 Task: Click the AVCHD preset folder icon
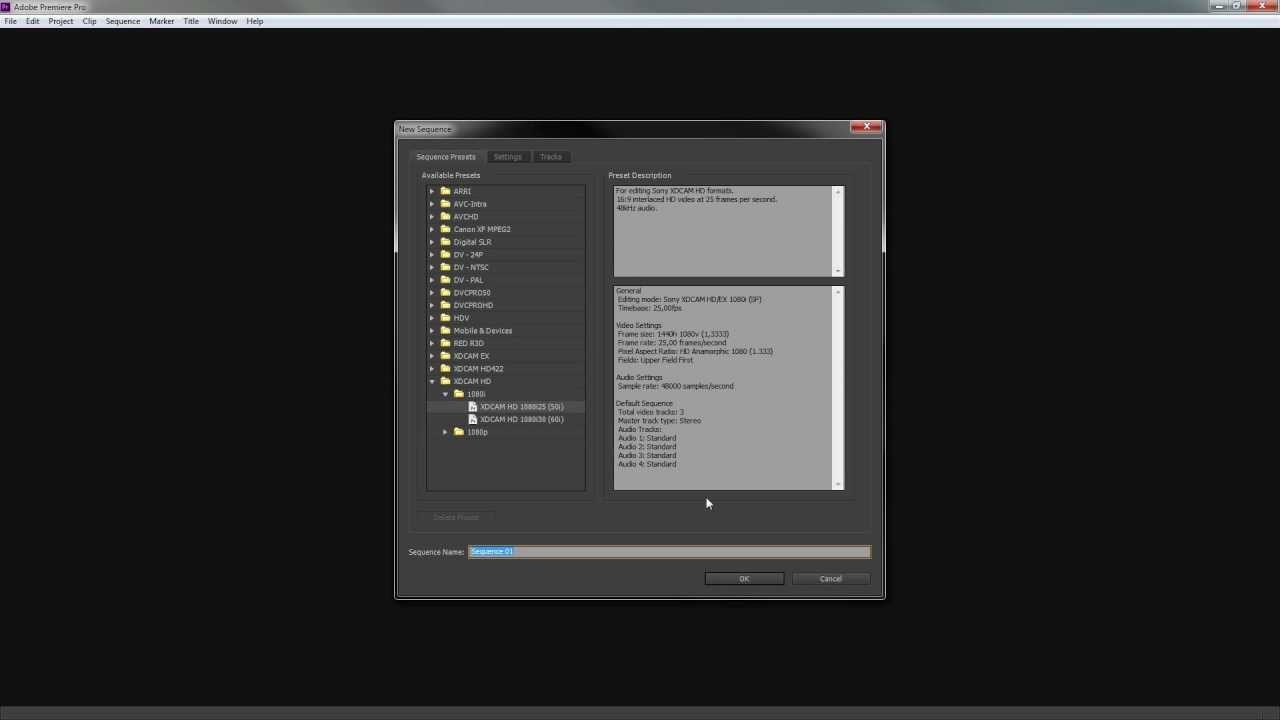(x=445, y=216)
